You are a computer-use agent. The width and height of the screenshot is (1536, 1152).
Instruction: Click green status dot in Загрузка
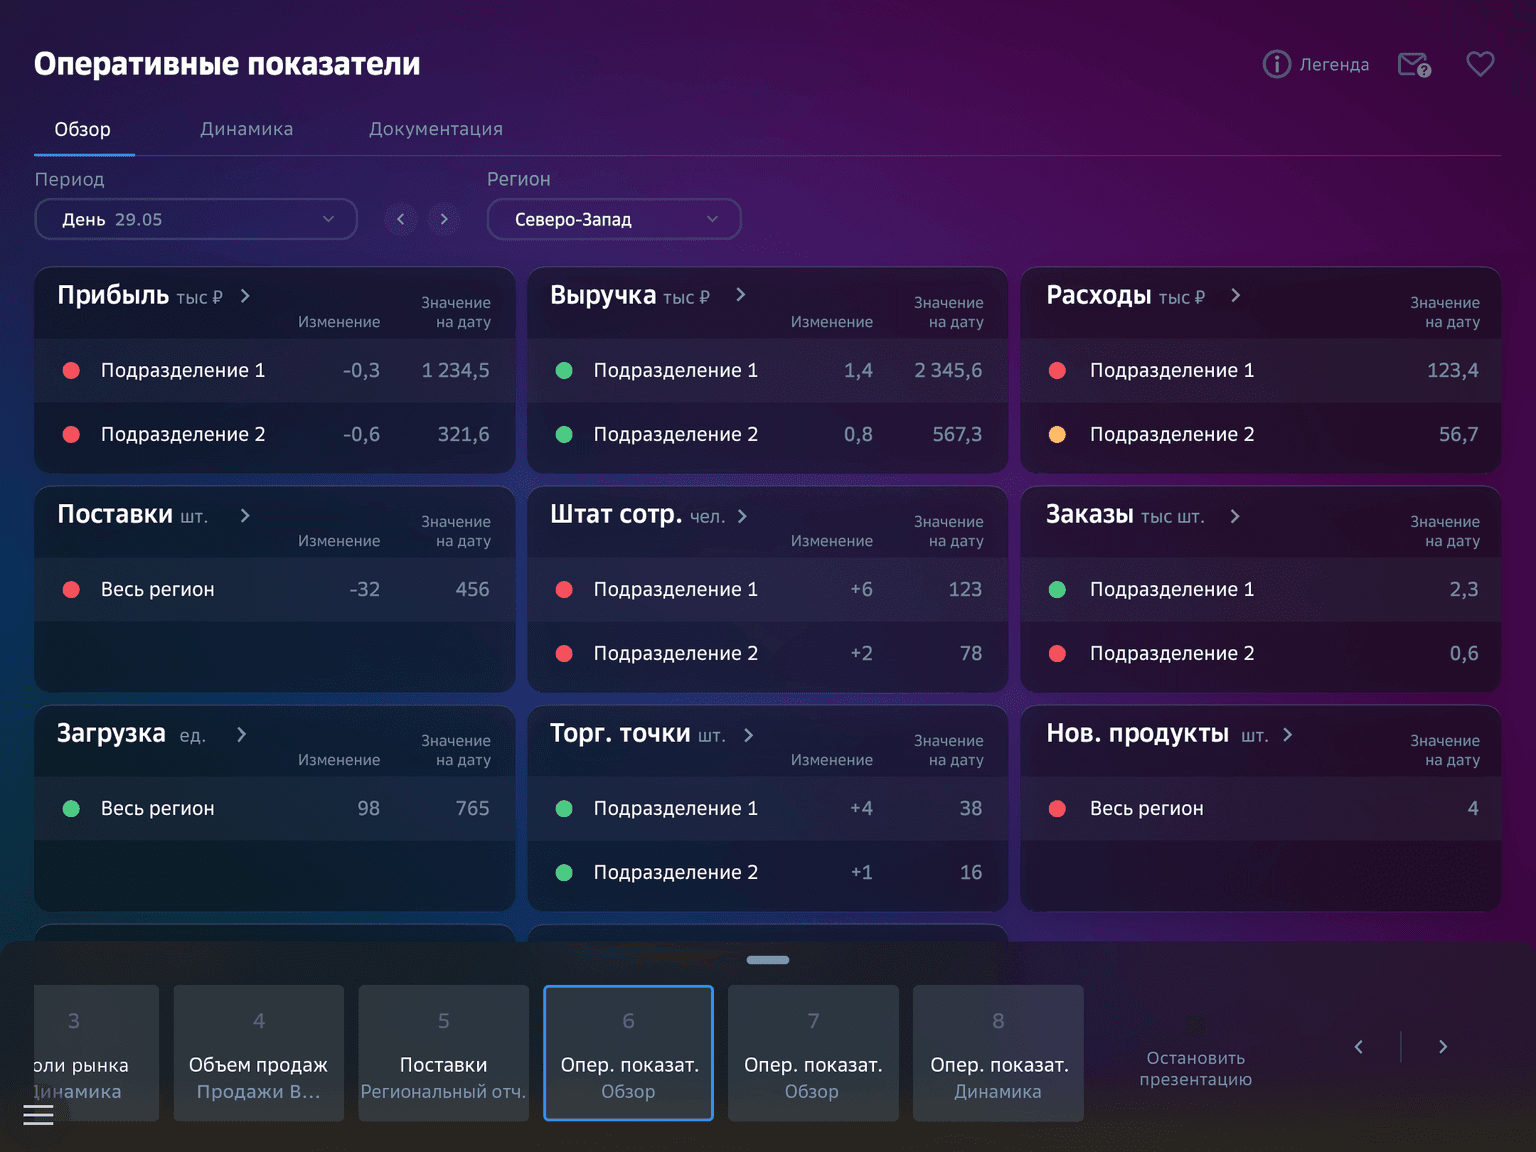click(x=71, y=808)
